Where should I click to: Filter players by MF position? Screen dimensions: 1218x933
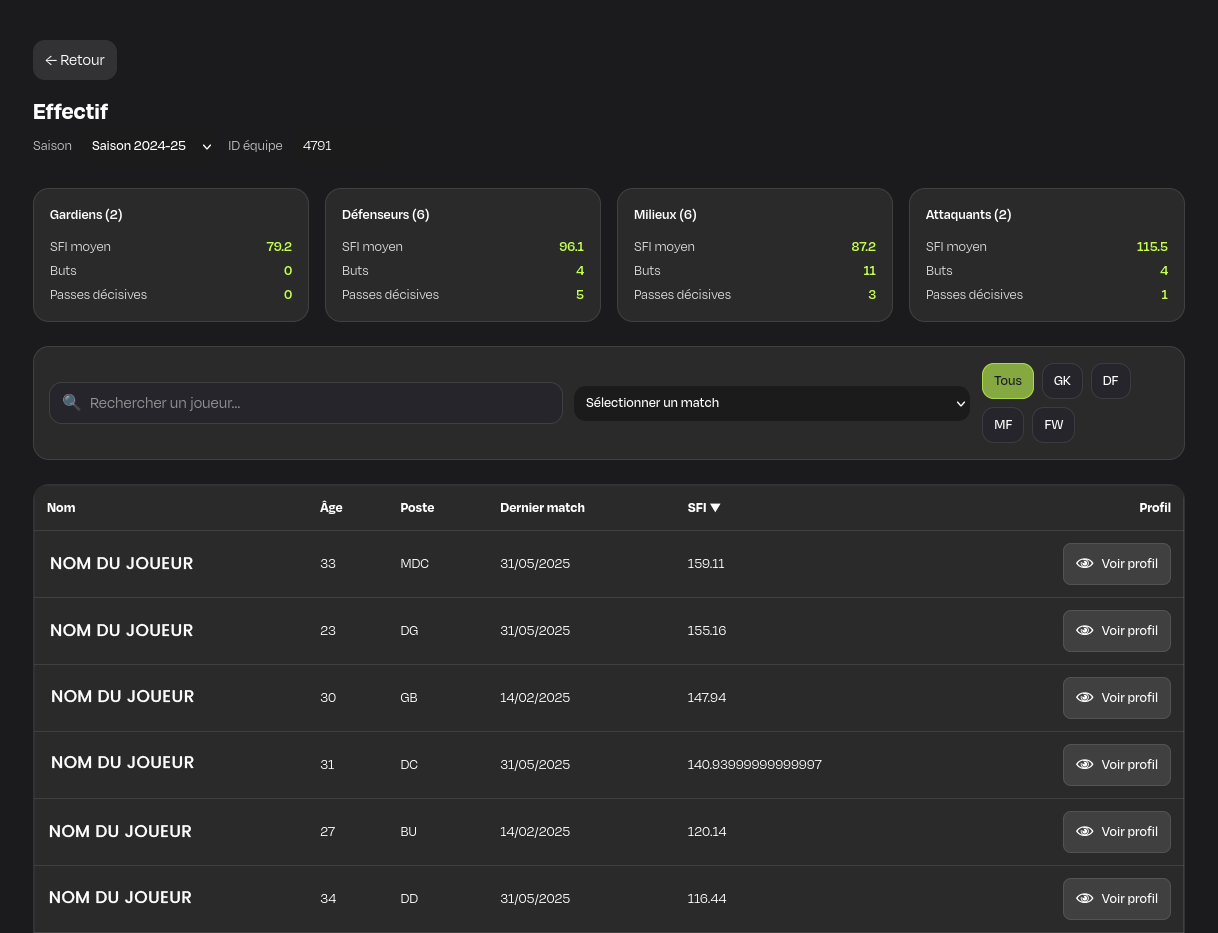1002,425
